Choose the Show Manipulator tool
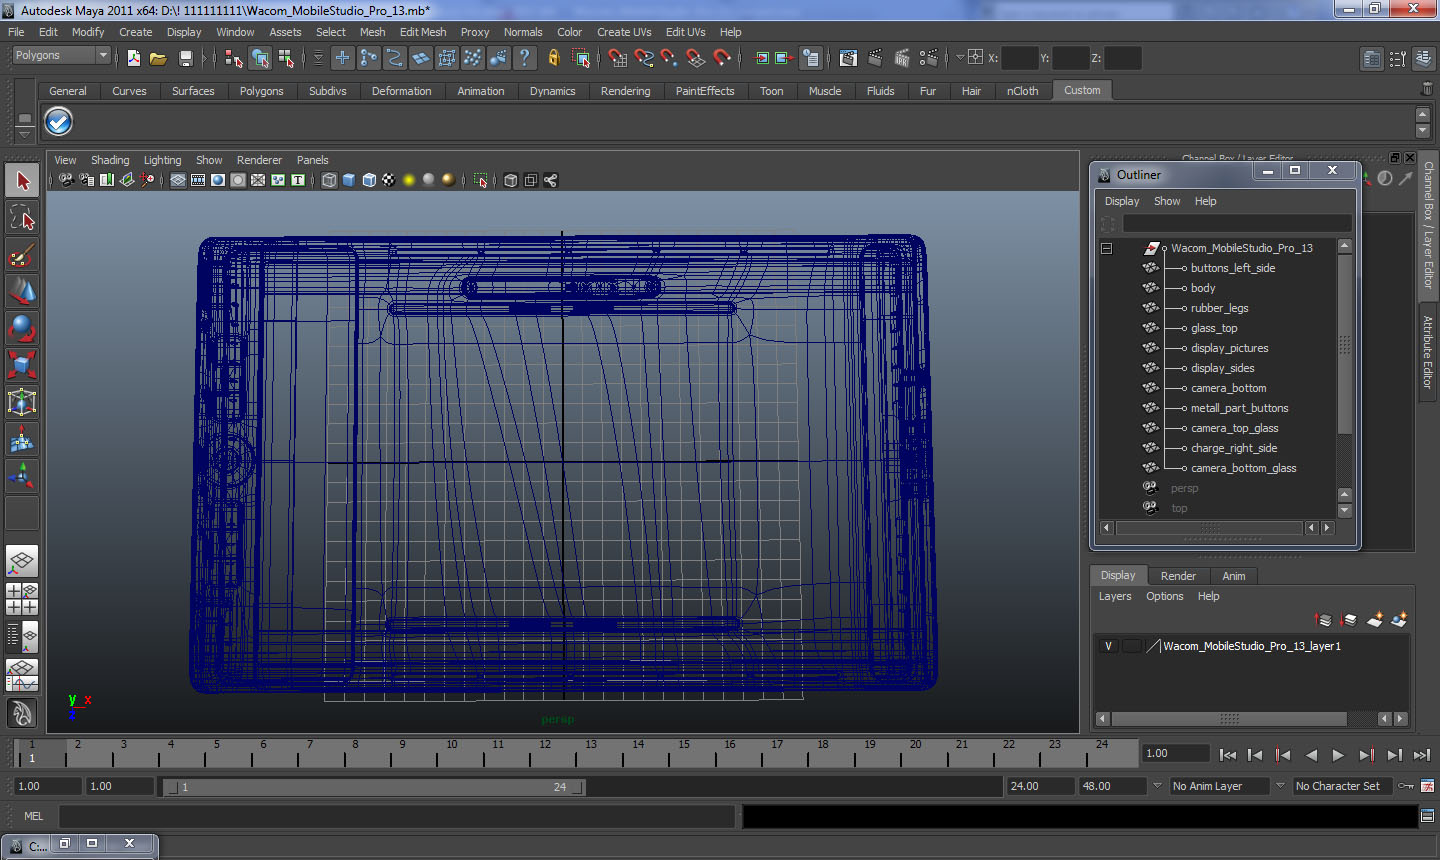Viewport: 1440px width, 860px height. pos(22,476)
